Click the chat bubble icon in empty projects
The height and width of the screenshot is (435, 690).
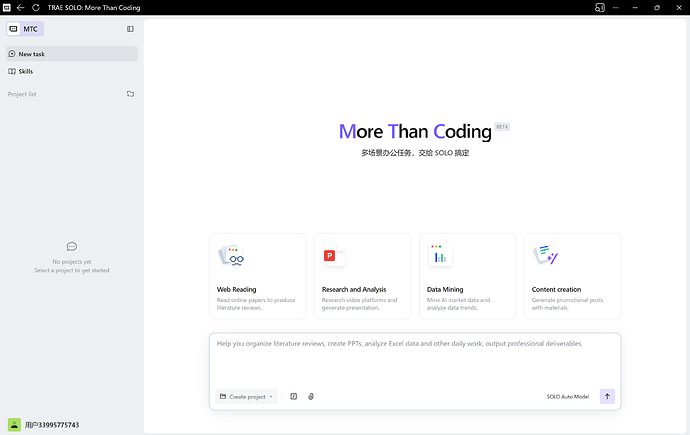(x=72, y=246)
